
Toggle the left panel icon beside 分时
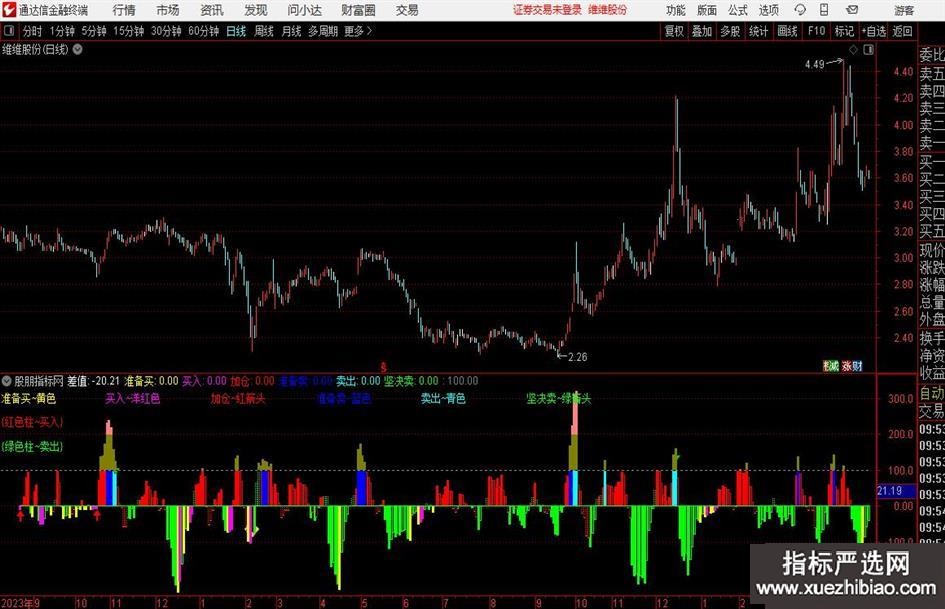point(9,31)
